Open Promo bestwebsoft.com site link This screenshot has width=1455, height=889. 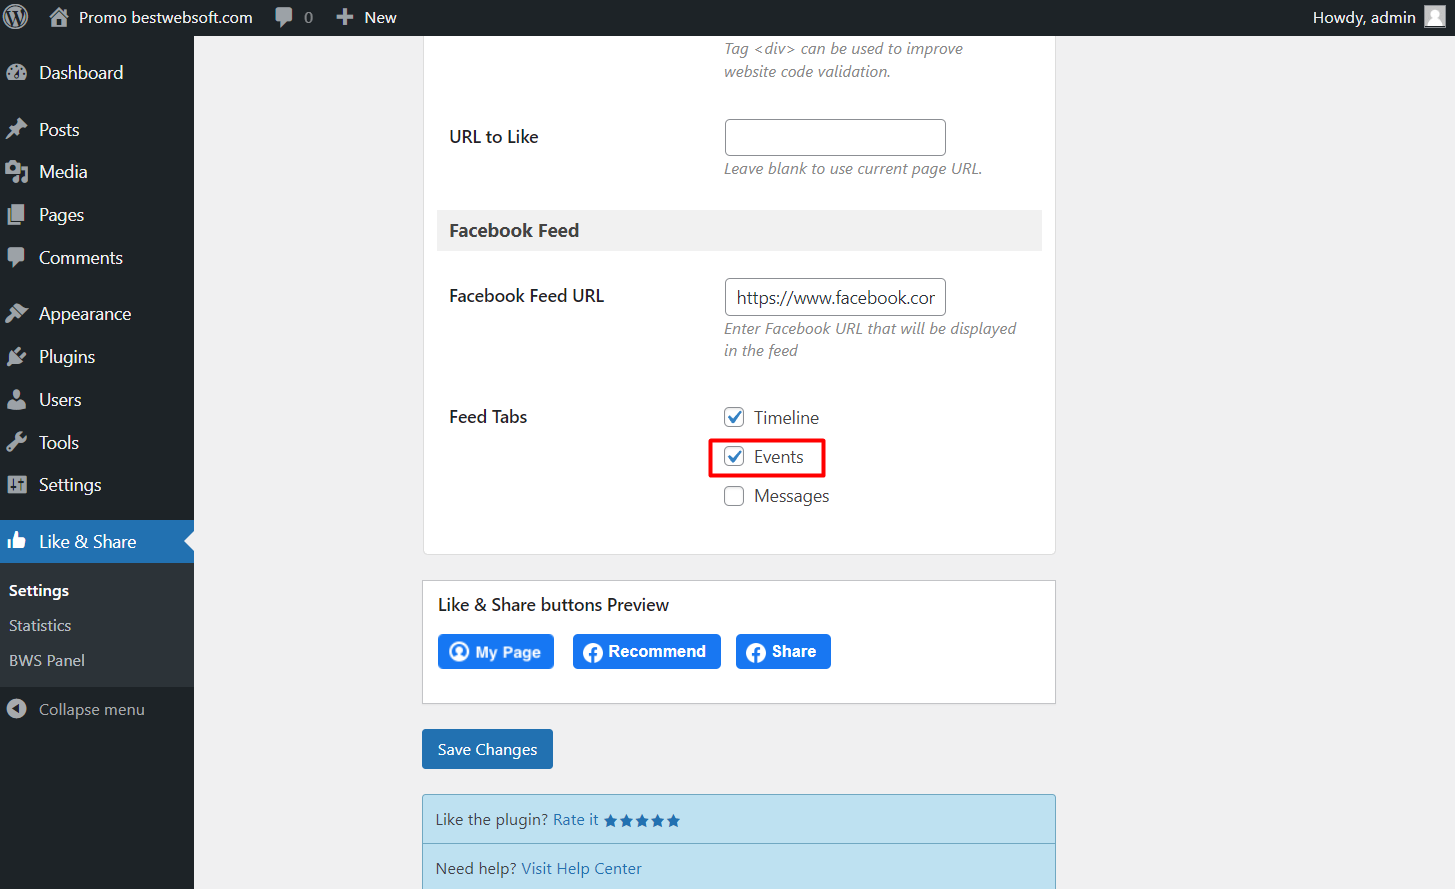pyautogui.click(x=166, y=17)
